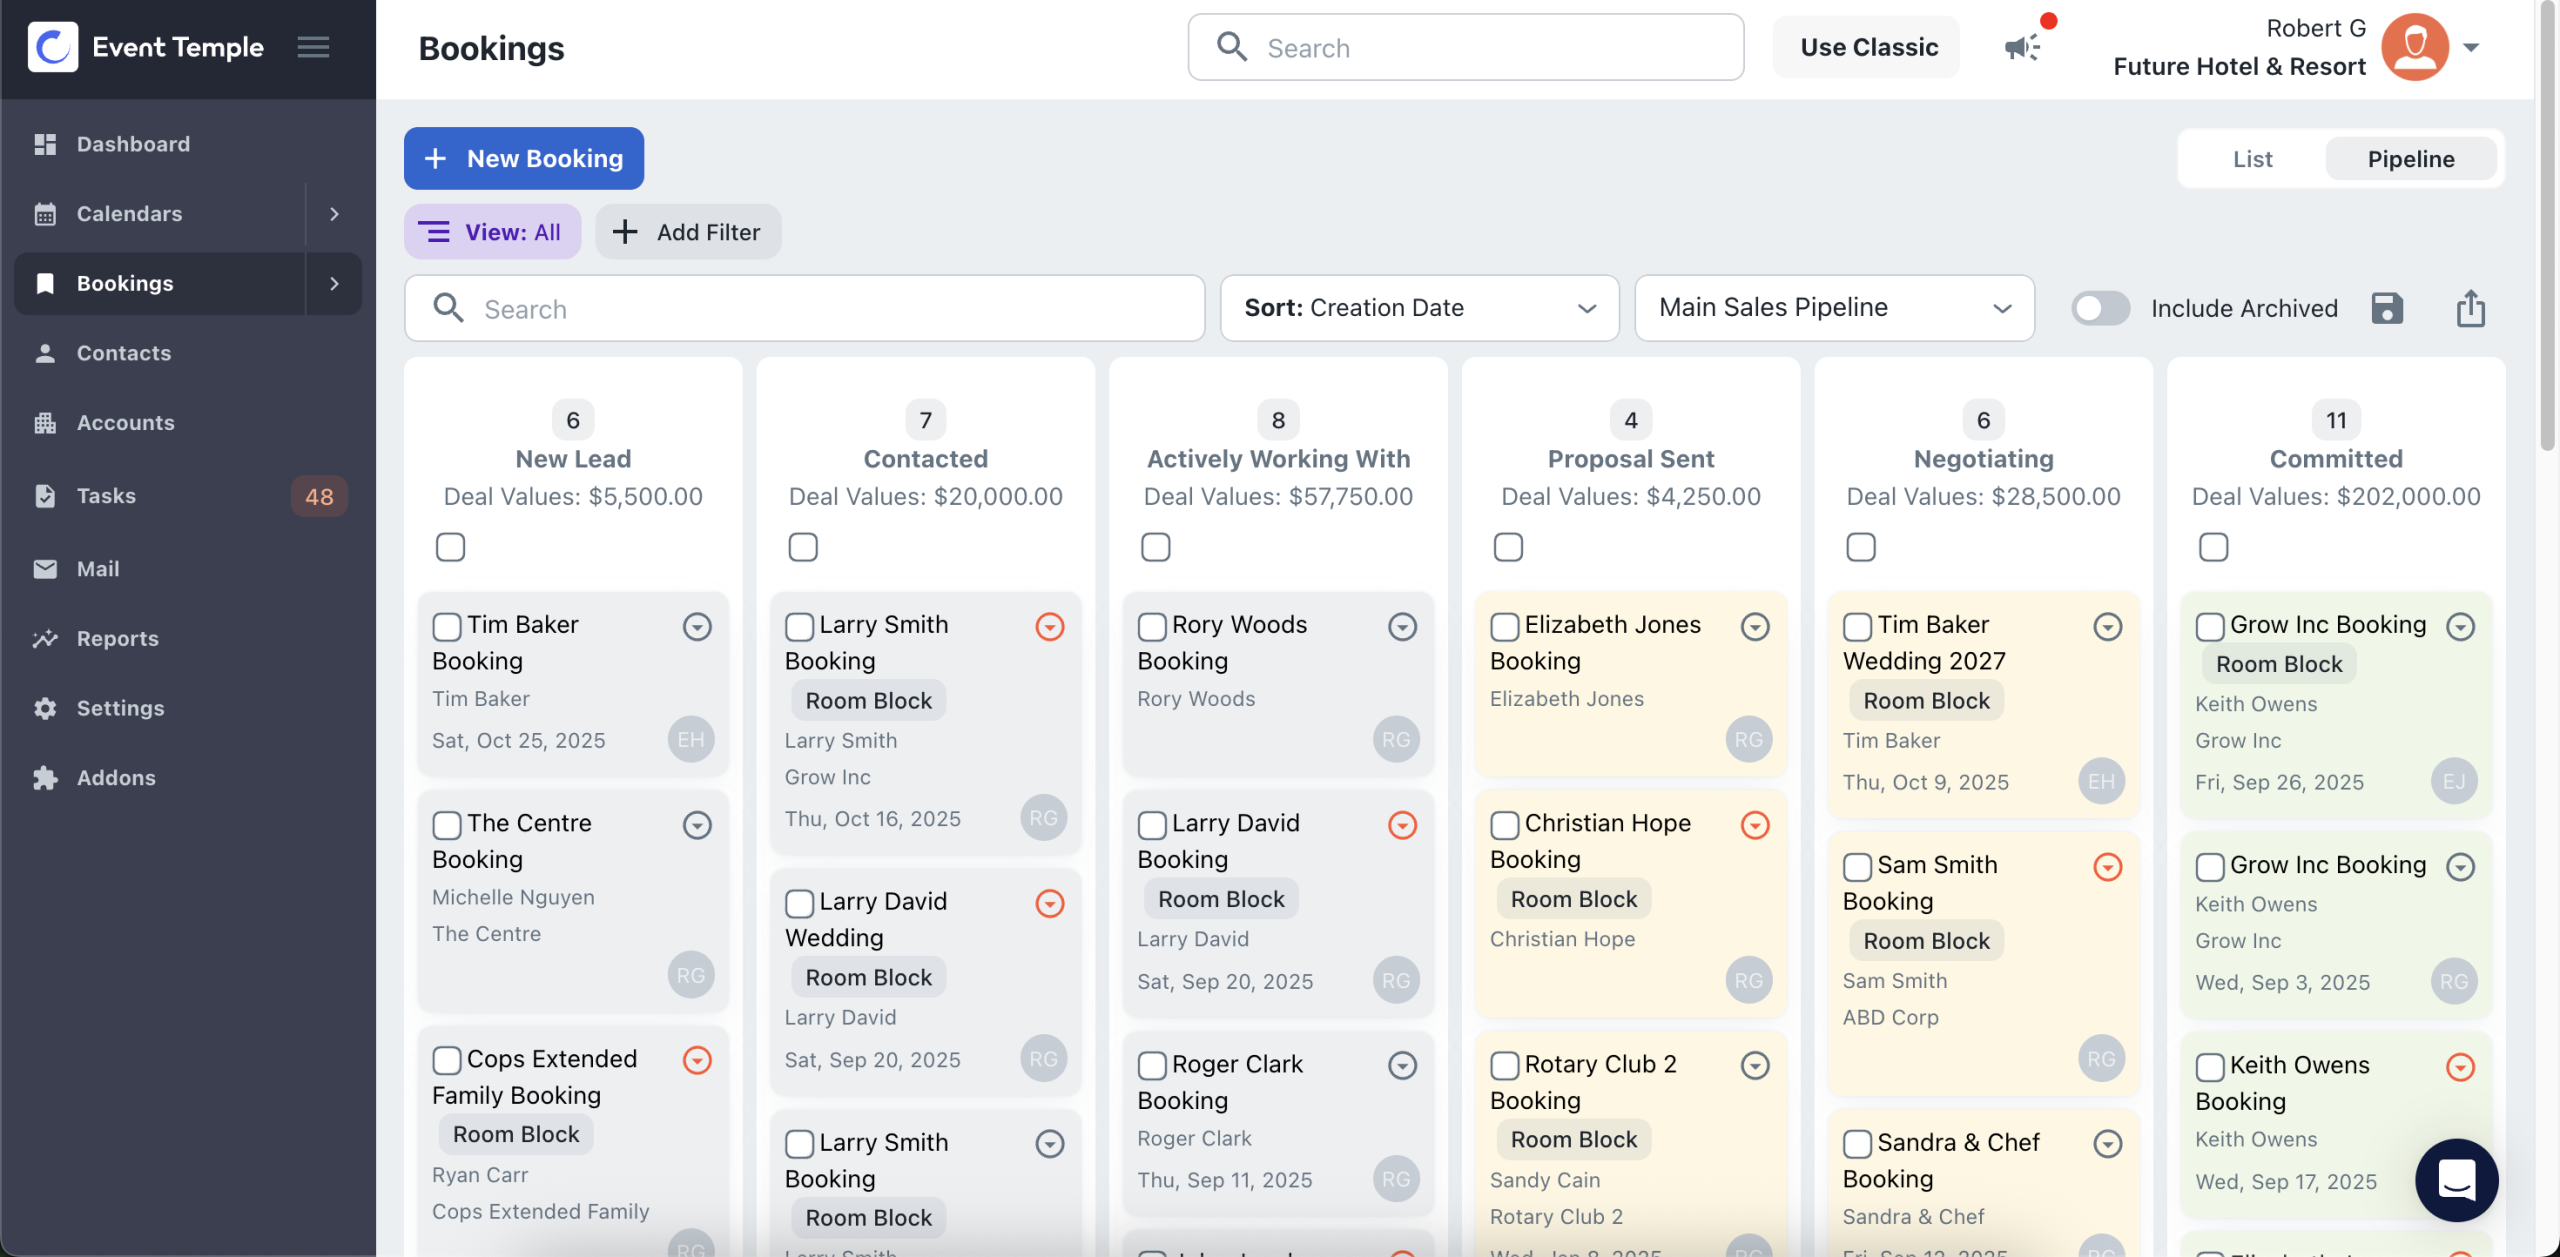Click the export share icon
The width and height of the screenshot is (2560, 1257).
click(2470, 308)
